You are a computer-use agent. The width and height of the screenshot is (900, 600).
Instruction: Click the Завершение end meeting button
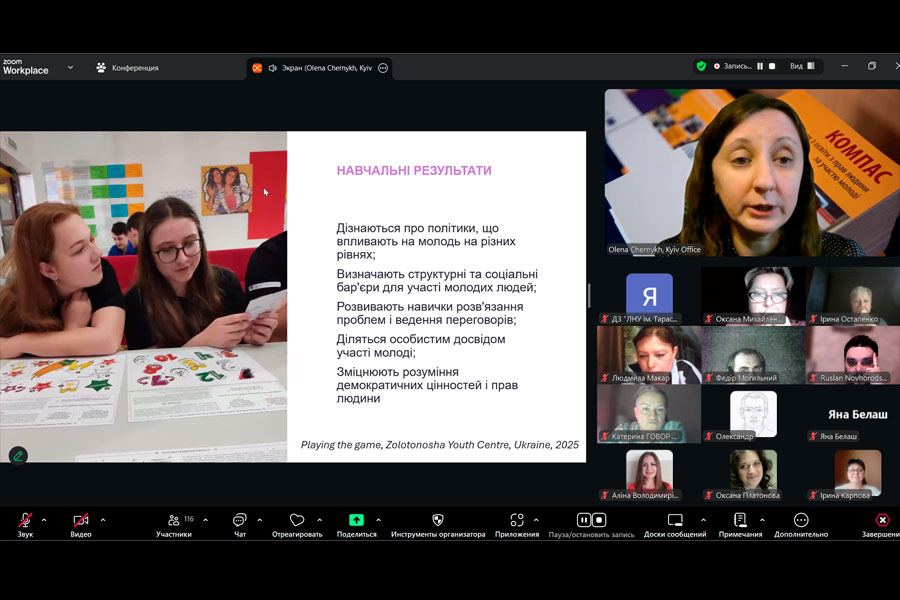coord(882,521)
